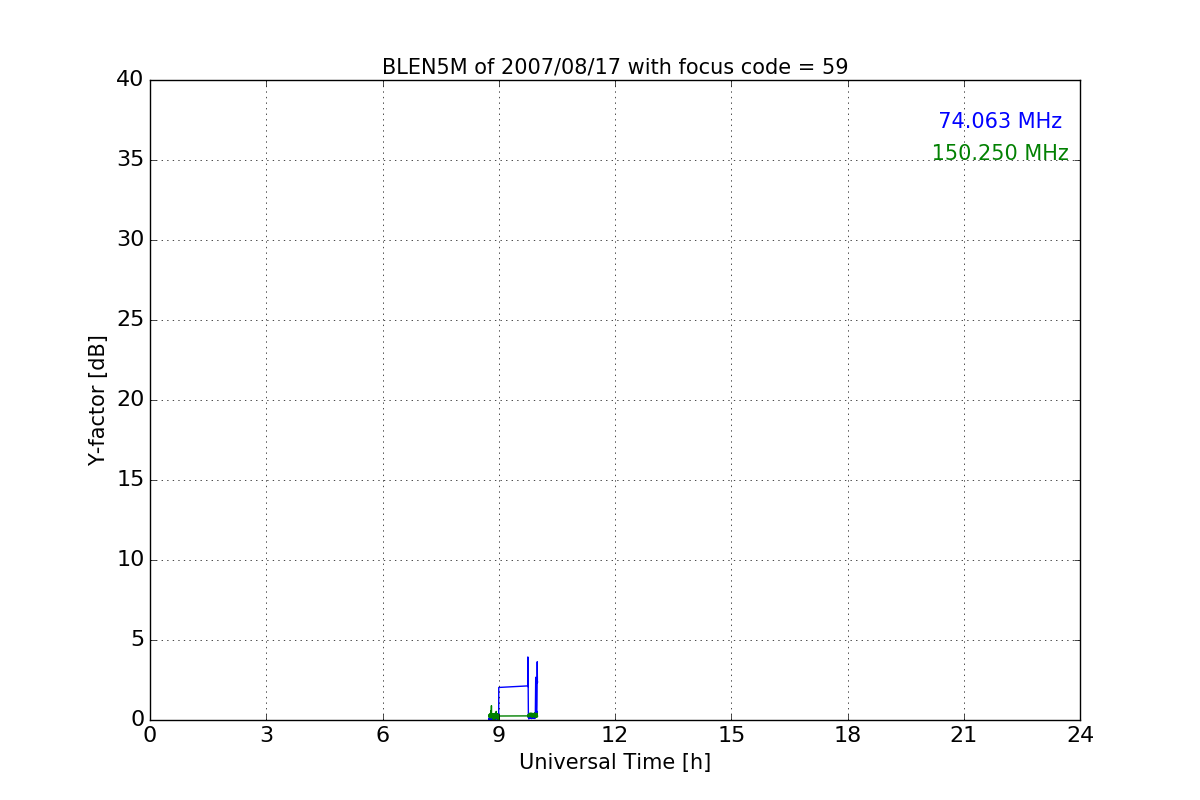1200x800 pixels.
Task: Click the x-axis tick label '24'
Action: [1080, 734]
